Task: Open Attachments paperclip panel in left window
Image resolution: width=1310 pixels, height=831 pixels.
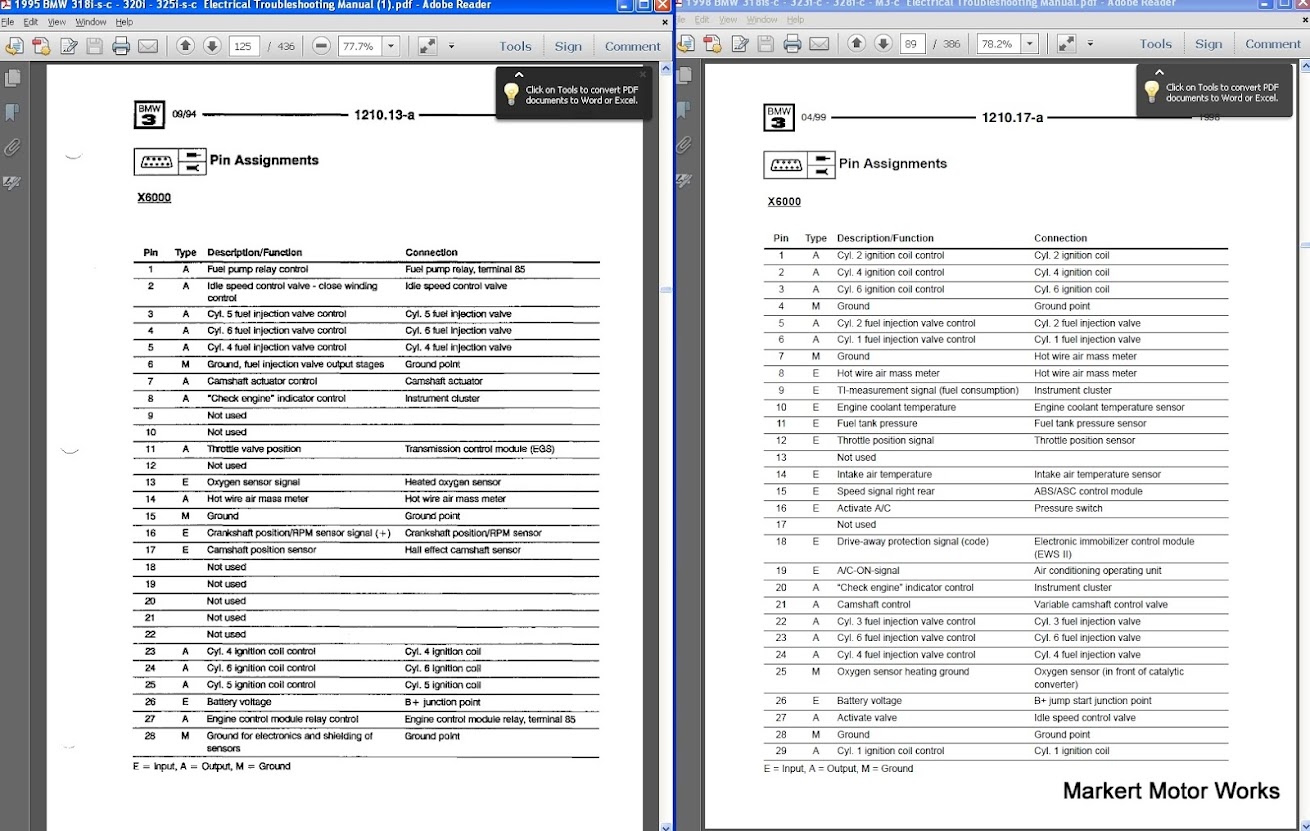Action: pyautogui.click(x=12, y=147)
